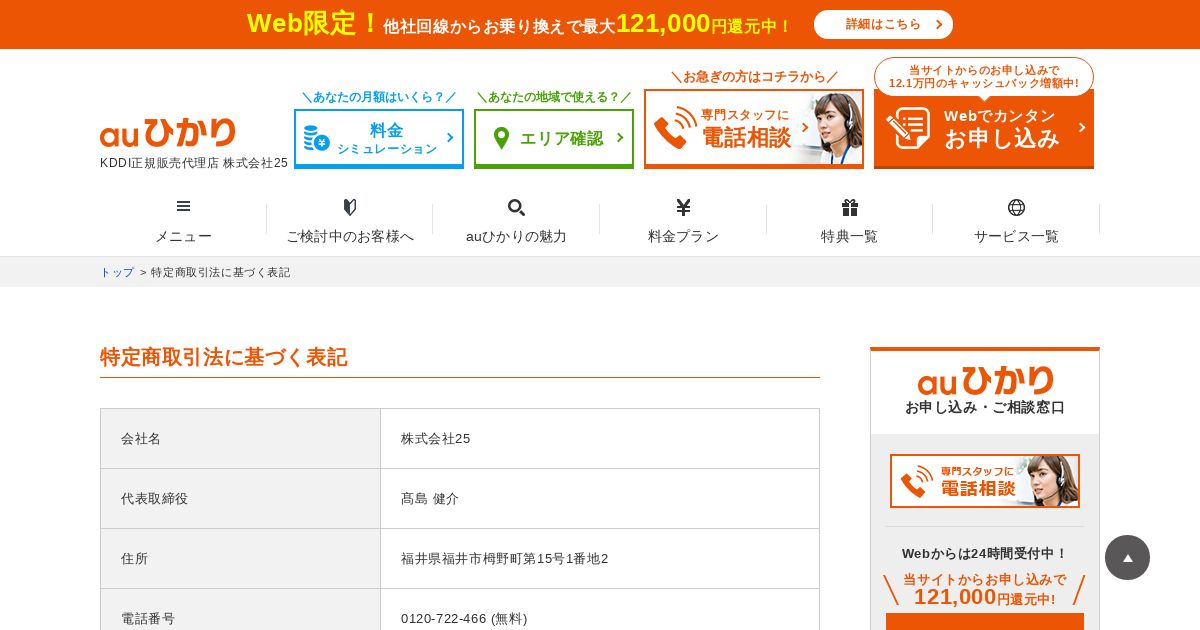
Task: Click the トップ breadcrumb link
Action: [x=117, y=272]
